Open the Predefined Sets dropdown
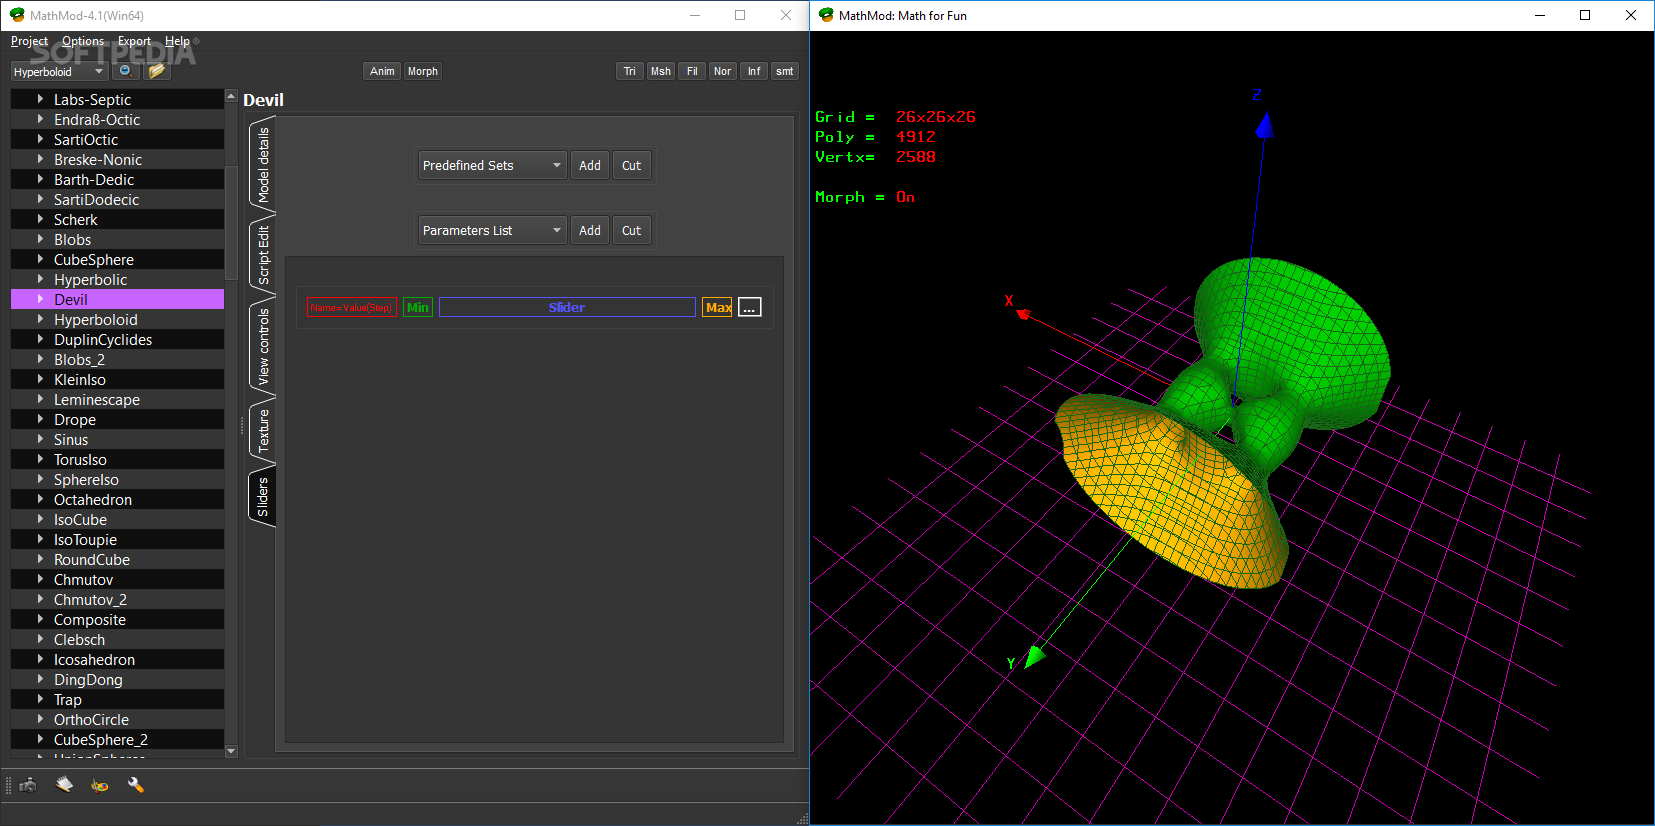The image size is (1655, 826). pyautogui.click(x=492, y=165)
